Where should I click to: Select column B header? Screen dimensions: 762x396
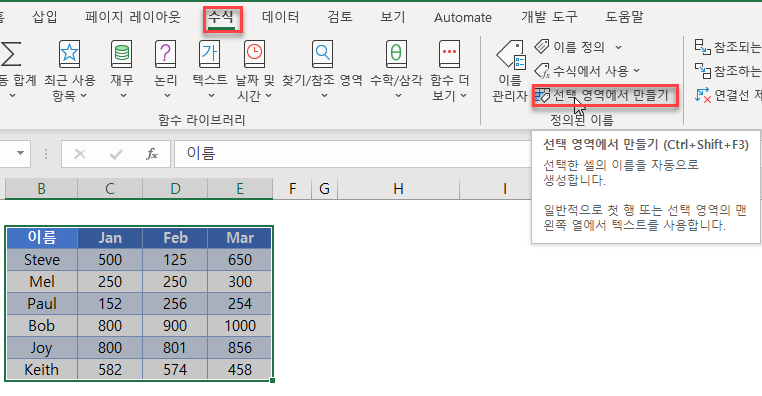tap(41, 189)
